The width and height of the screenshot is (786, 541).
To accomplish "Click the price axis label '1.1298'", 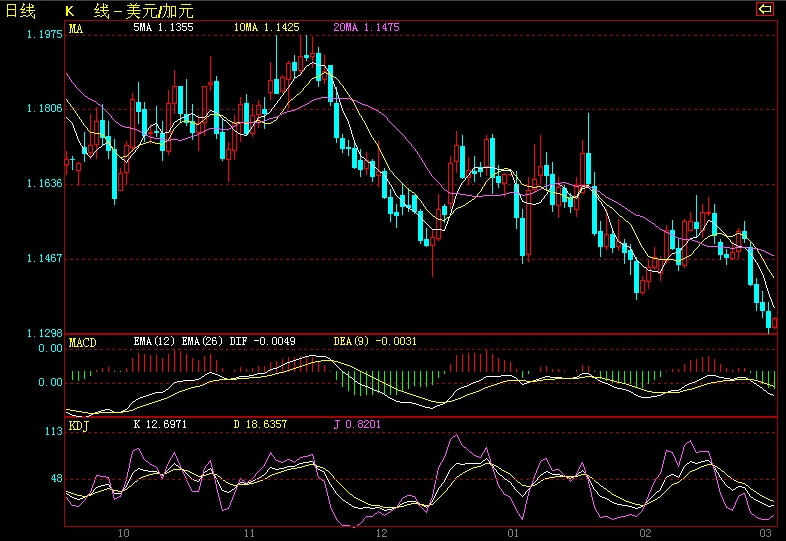I will (x=44, y=333).
